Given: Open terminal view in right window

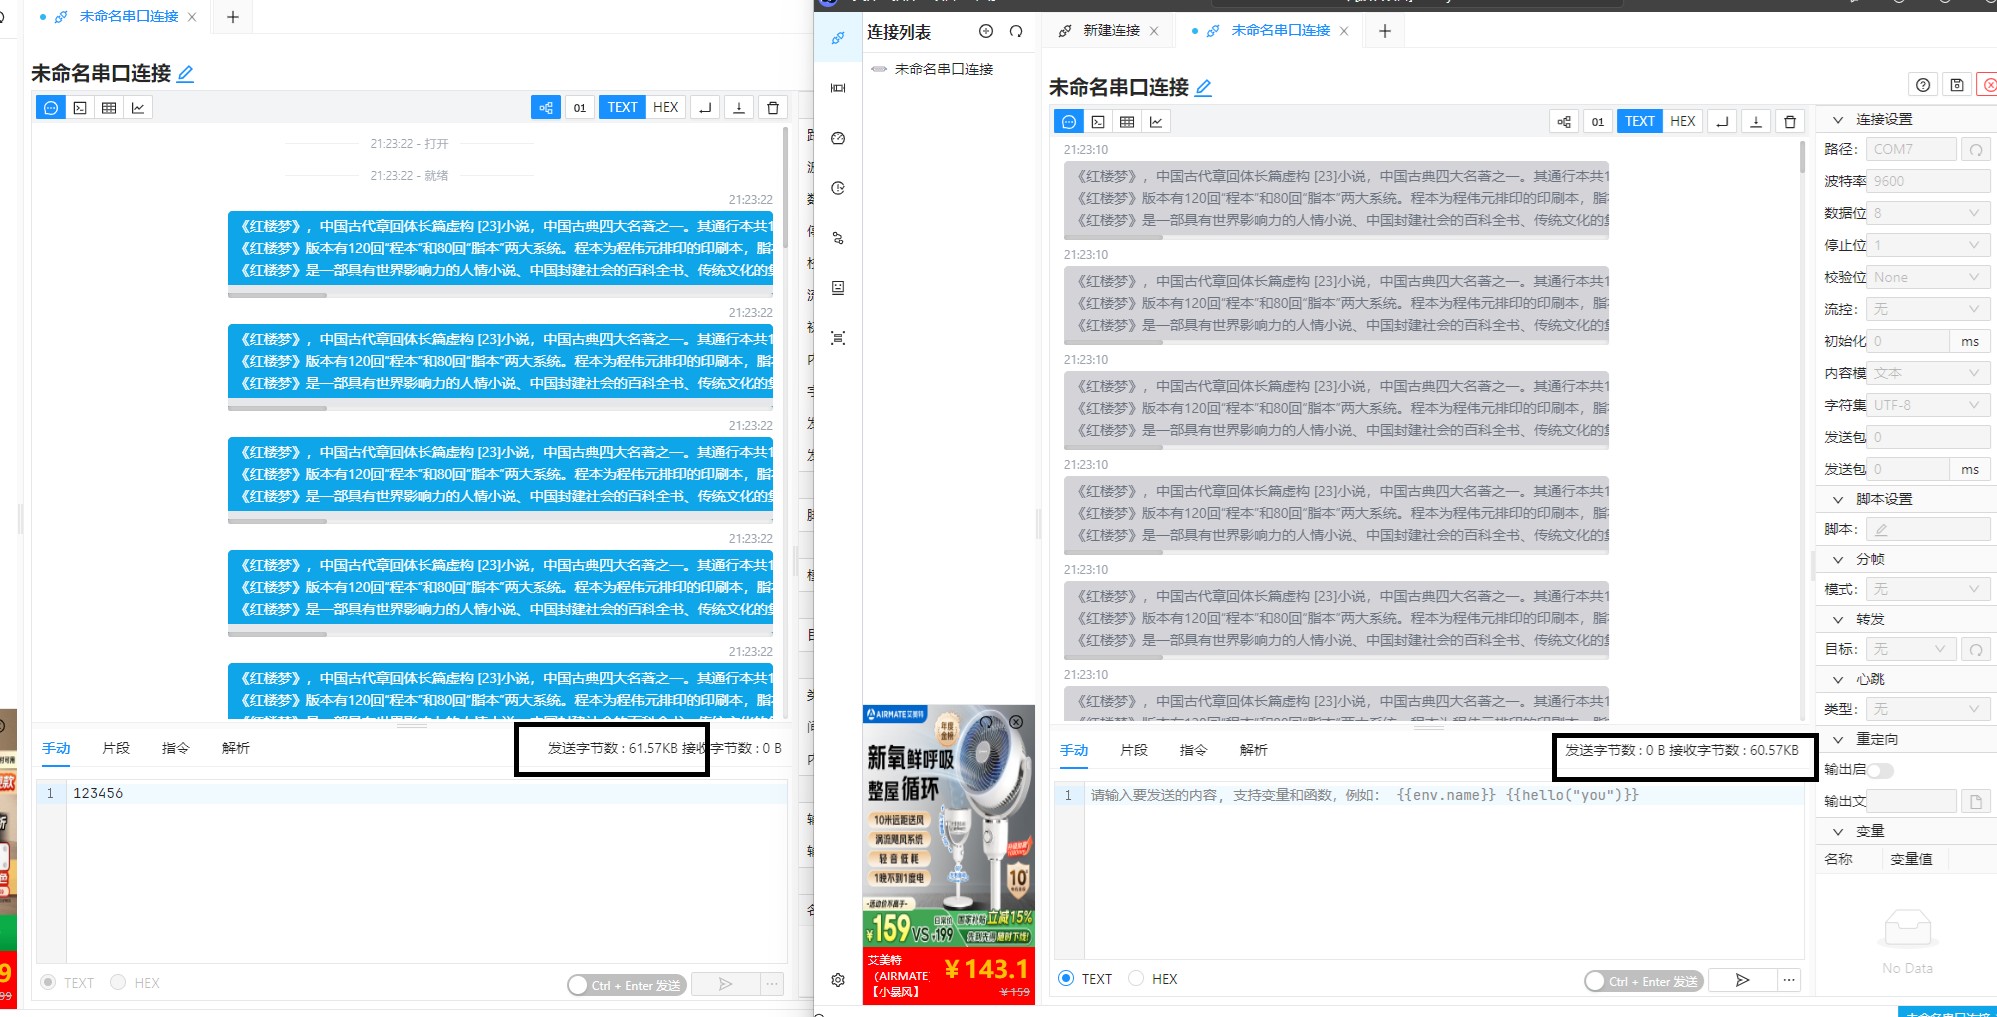Looking at the screenshot, I should pyautogui.click(x=1098, y=122).
